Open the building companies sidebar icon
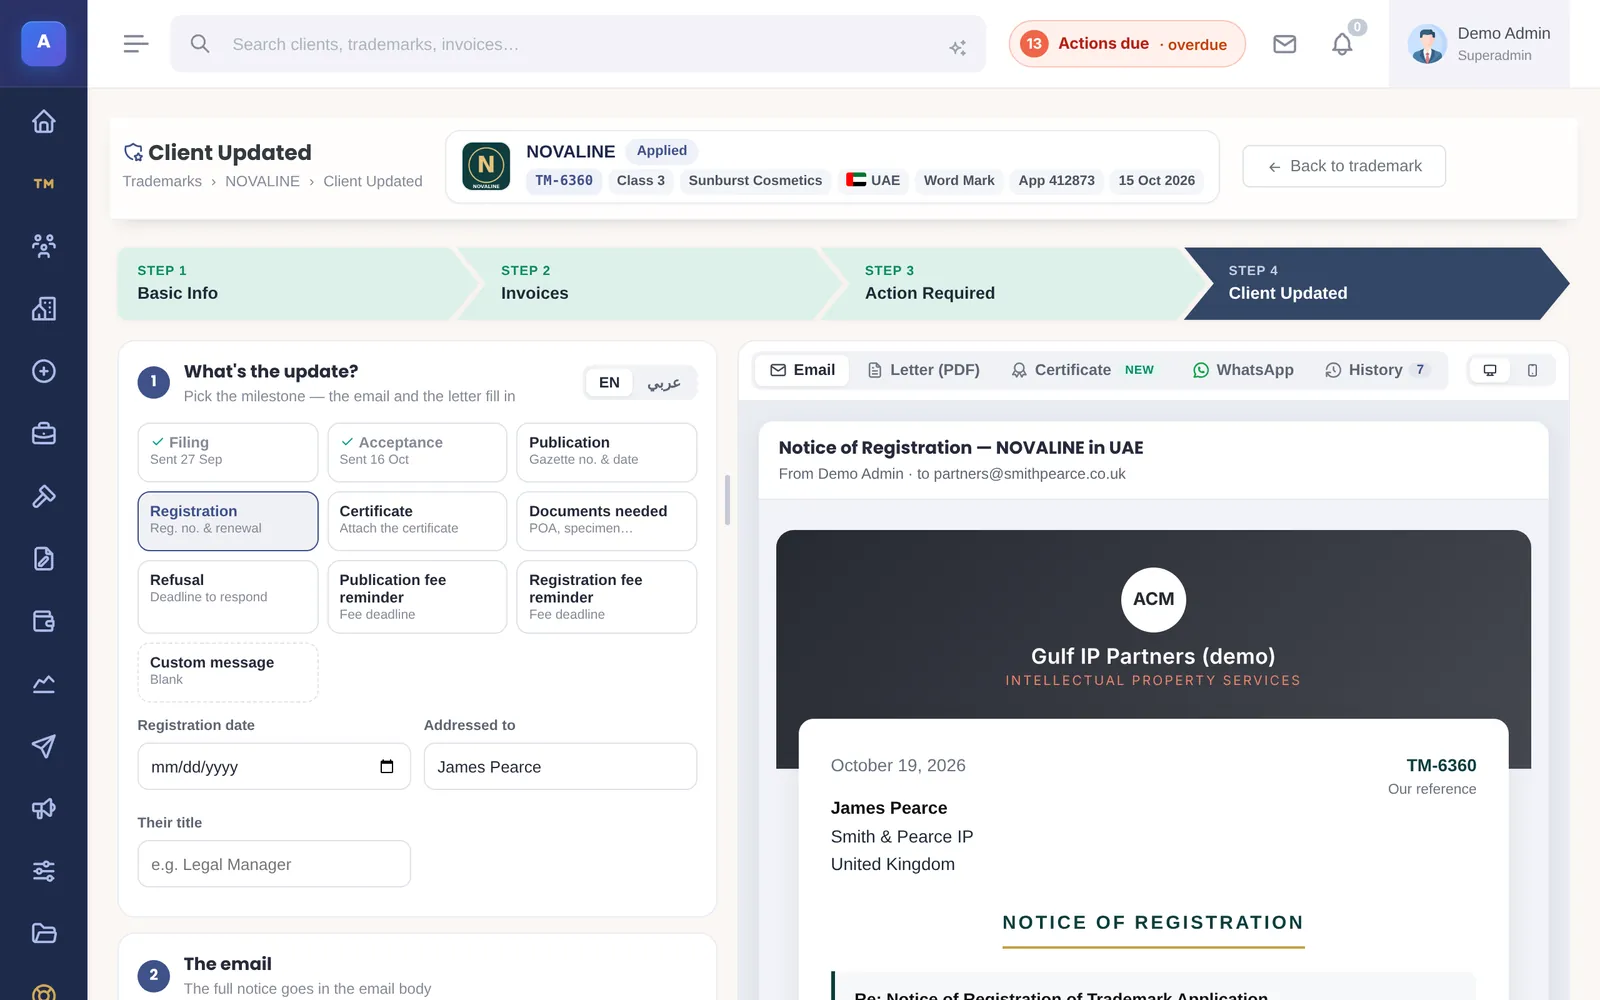This screenshot has width=1600, height=1000. coord(43,309)
